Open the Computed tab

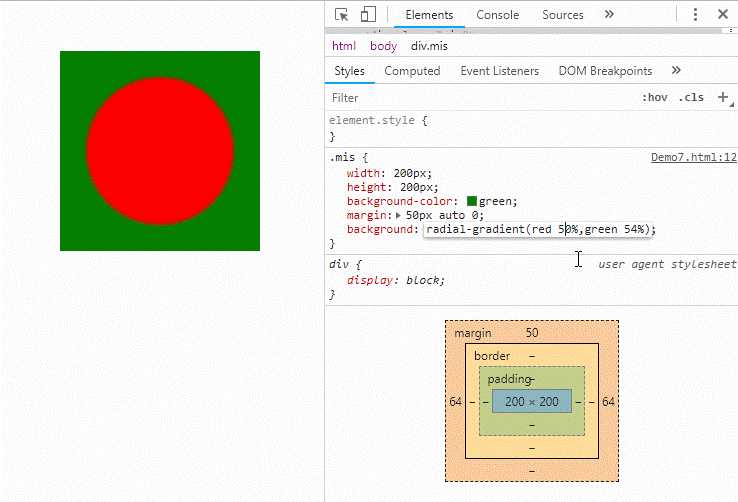click(412, 71)
